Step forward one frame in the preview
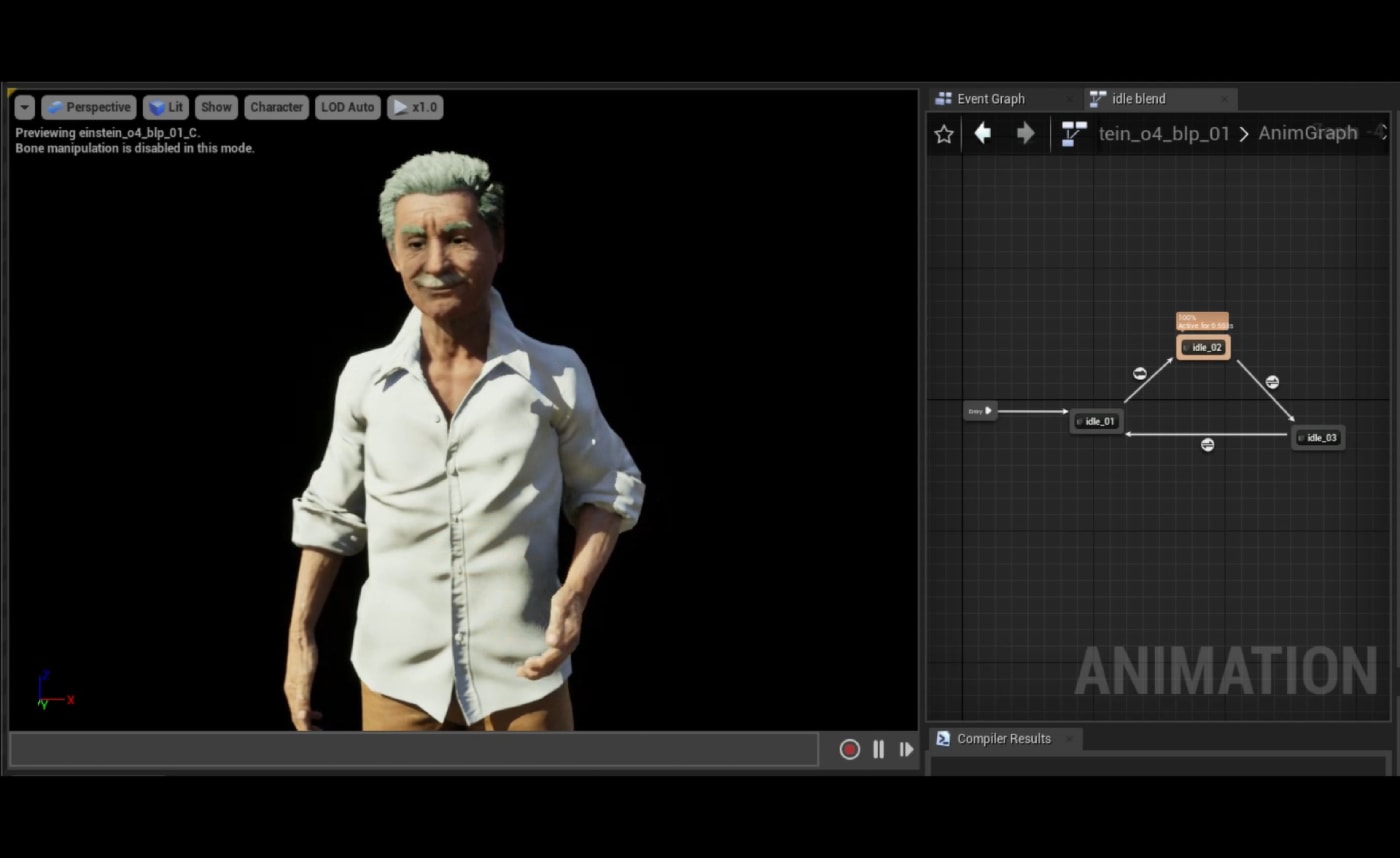The height and width of the screenshot is (858, 1400). (x=906, y=749)
